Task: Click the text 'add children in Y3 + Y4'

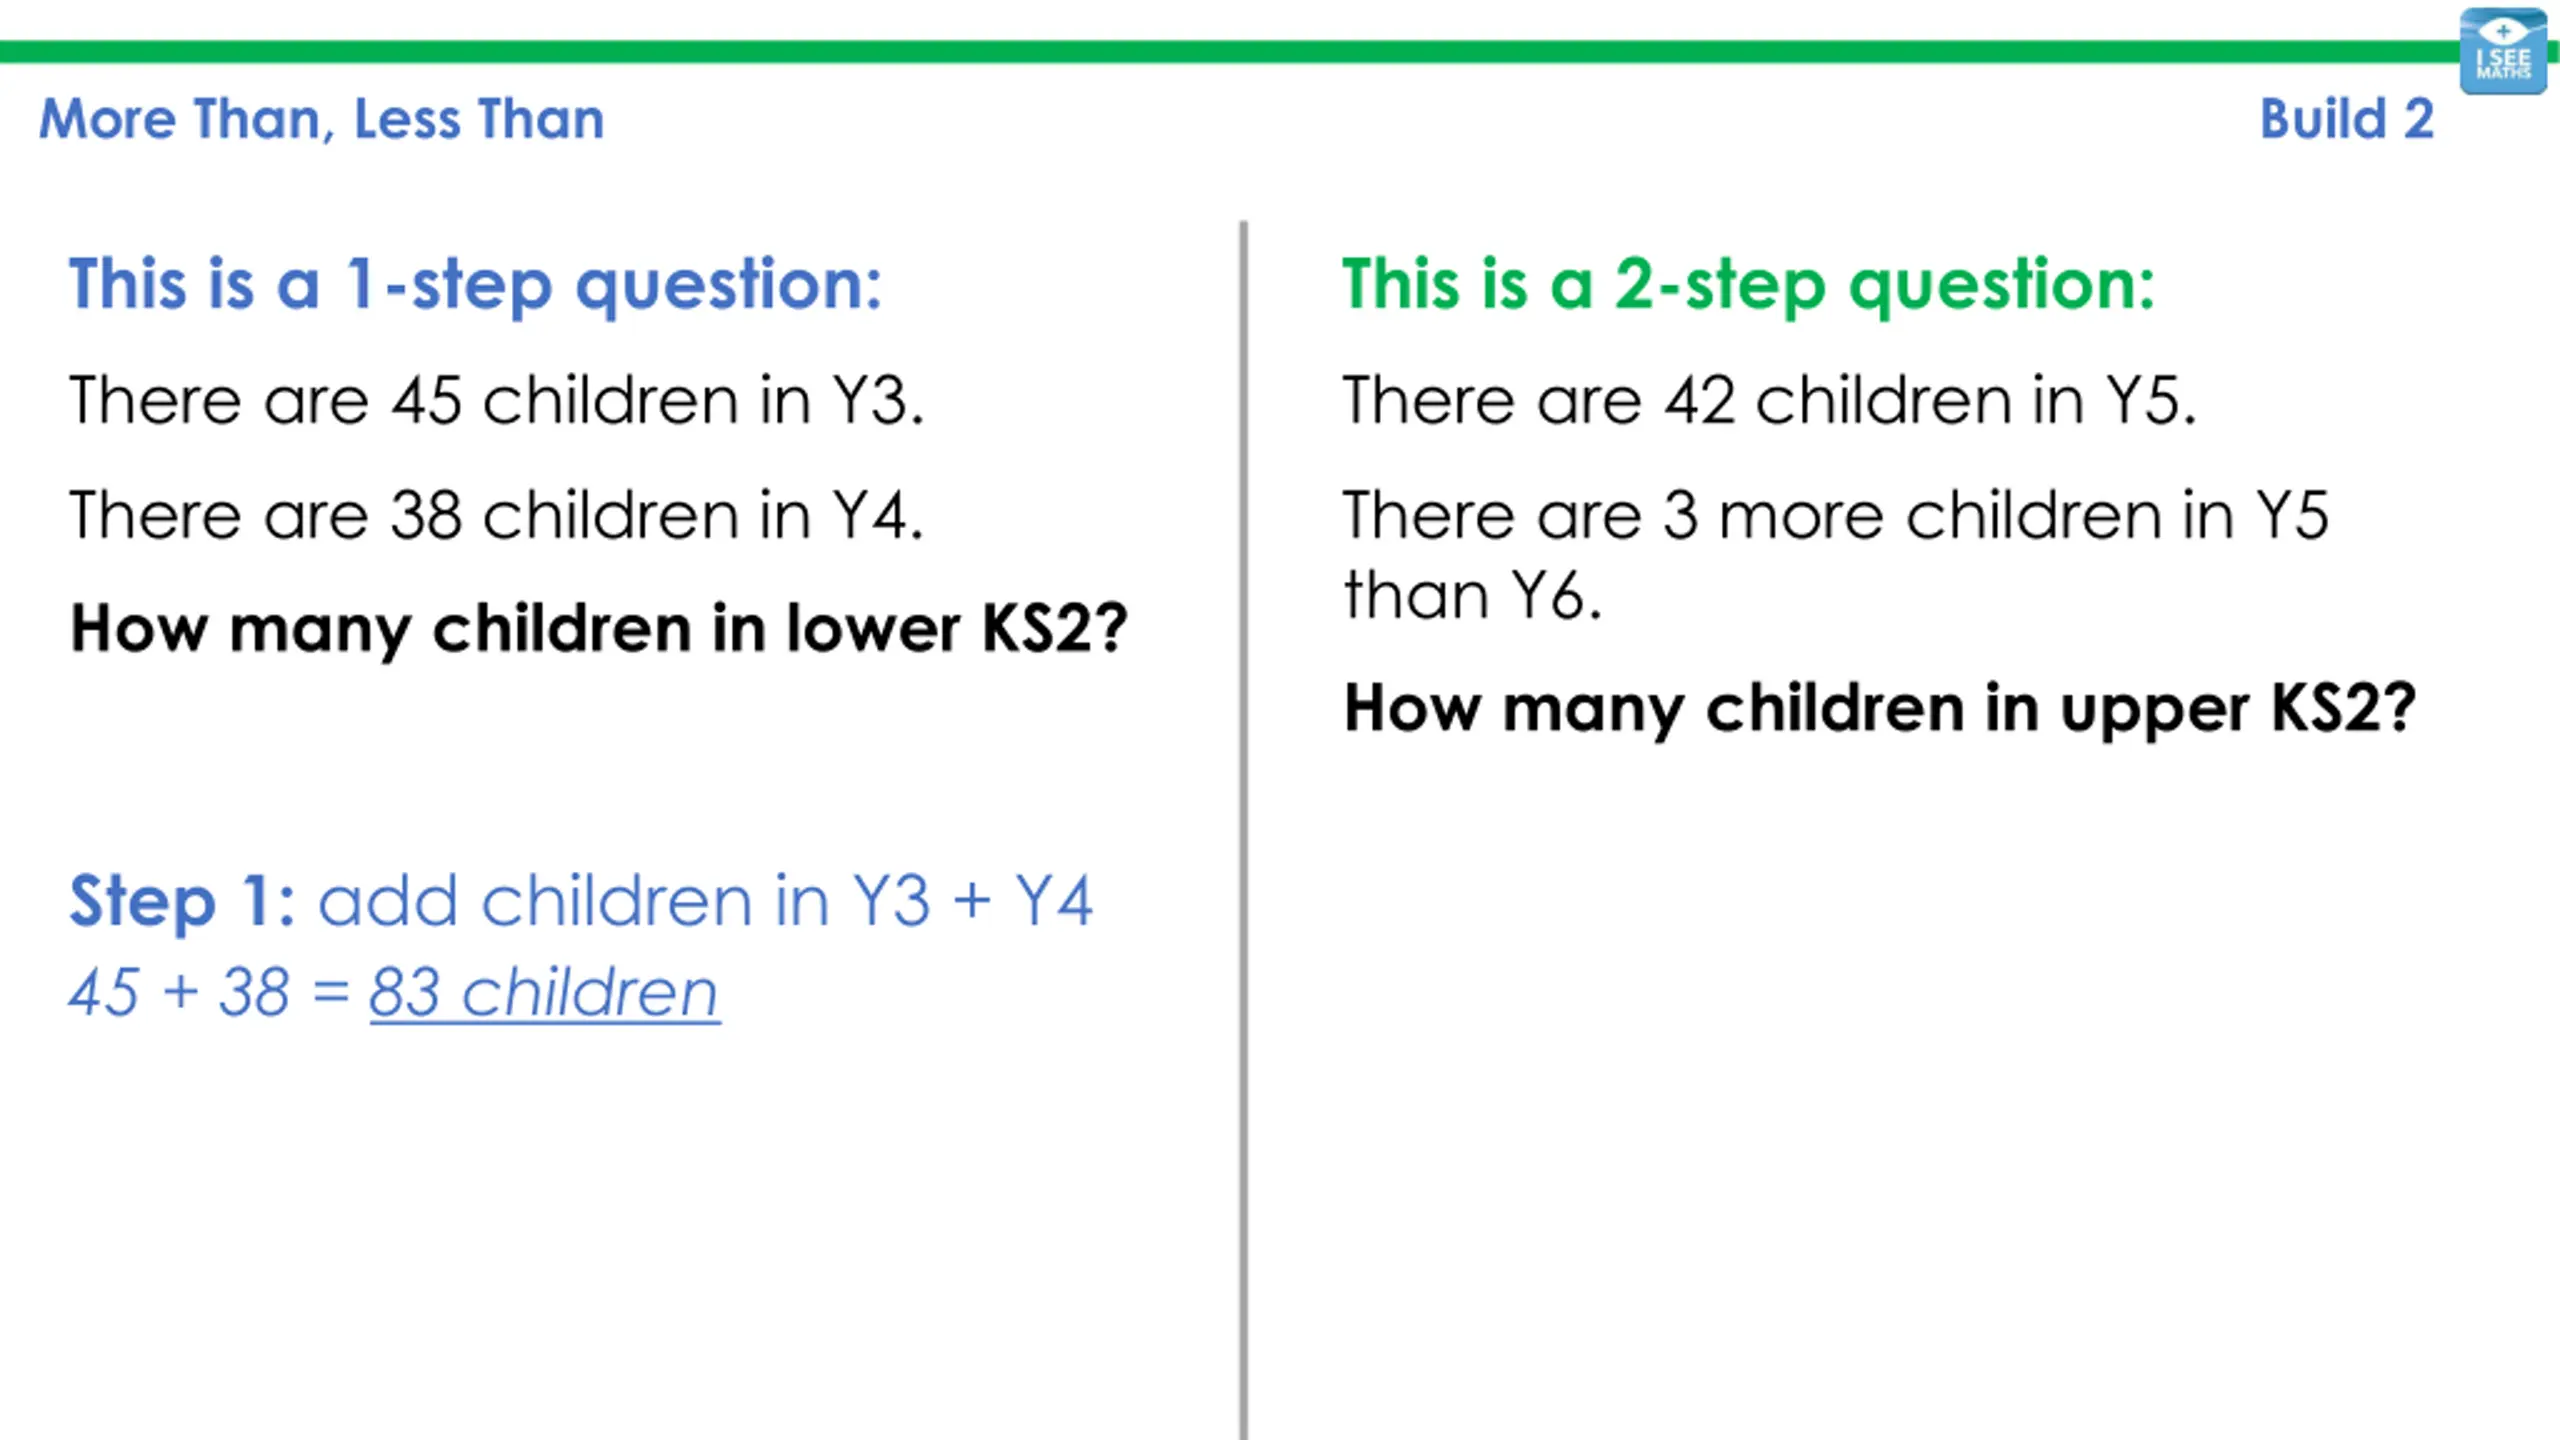Action: [x=705, y=901]
